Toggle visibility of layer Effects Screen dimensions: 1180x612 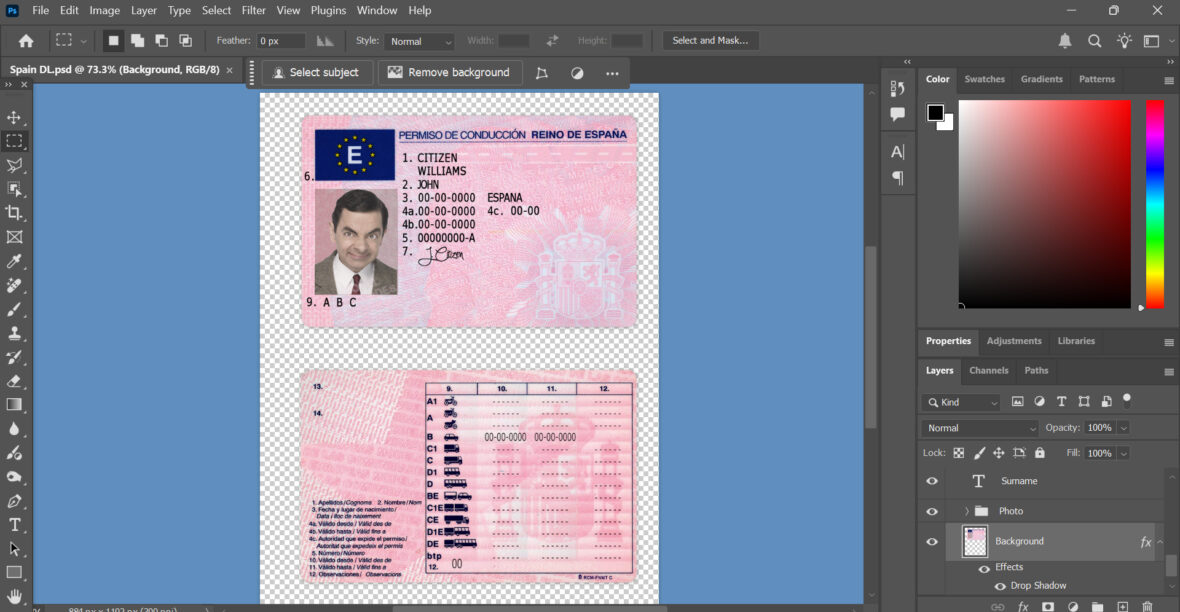tap(984, 568)
